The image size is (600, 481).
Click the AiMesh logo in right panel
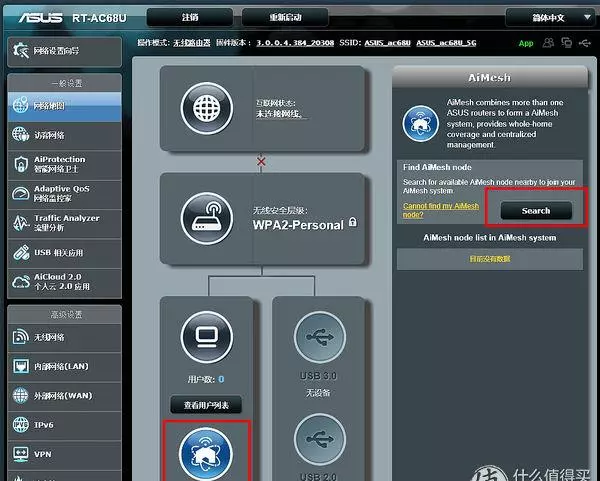(x=421, y=124)
